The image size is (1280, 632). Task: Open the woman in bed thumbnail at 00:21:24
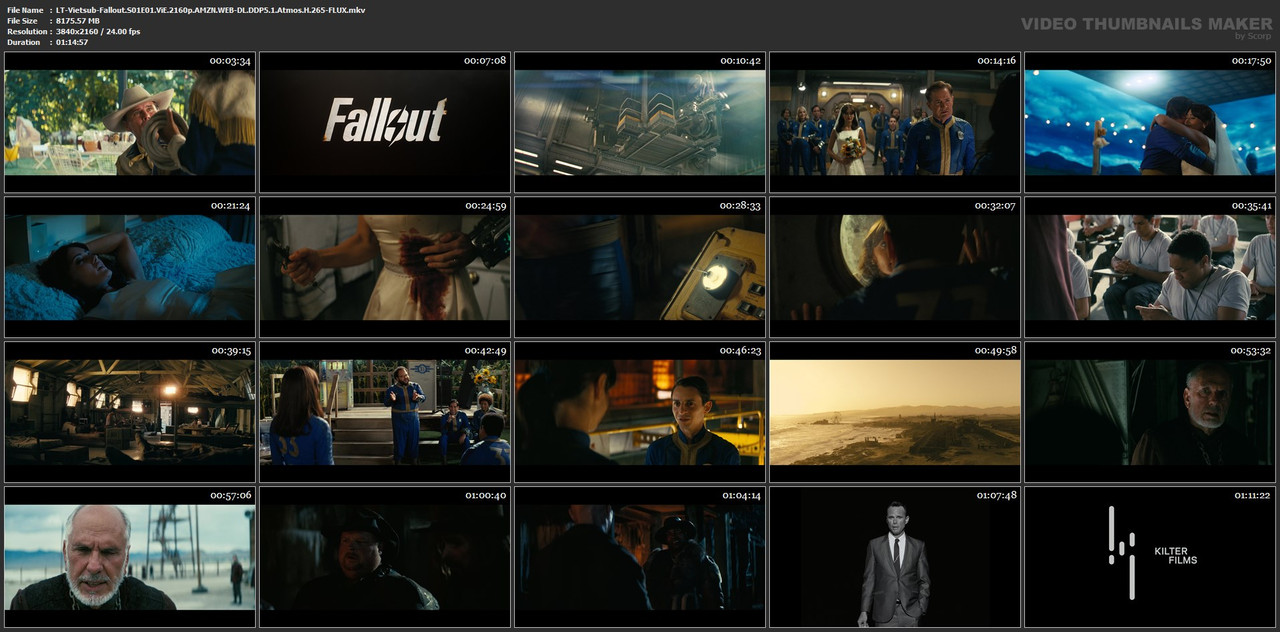(x=130, y=267)
